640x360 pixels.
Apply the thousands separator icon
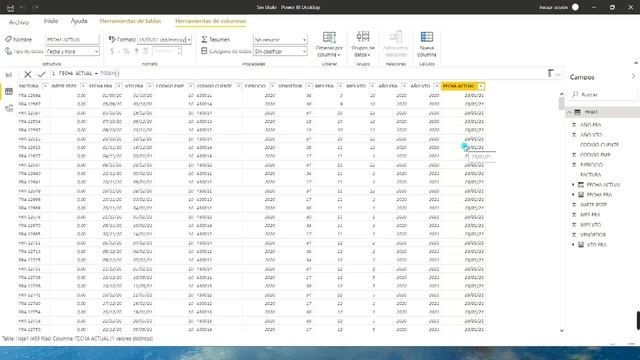(136, 51)
